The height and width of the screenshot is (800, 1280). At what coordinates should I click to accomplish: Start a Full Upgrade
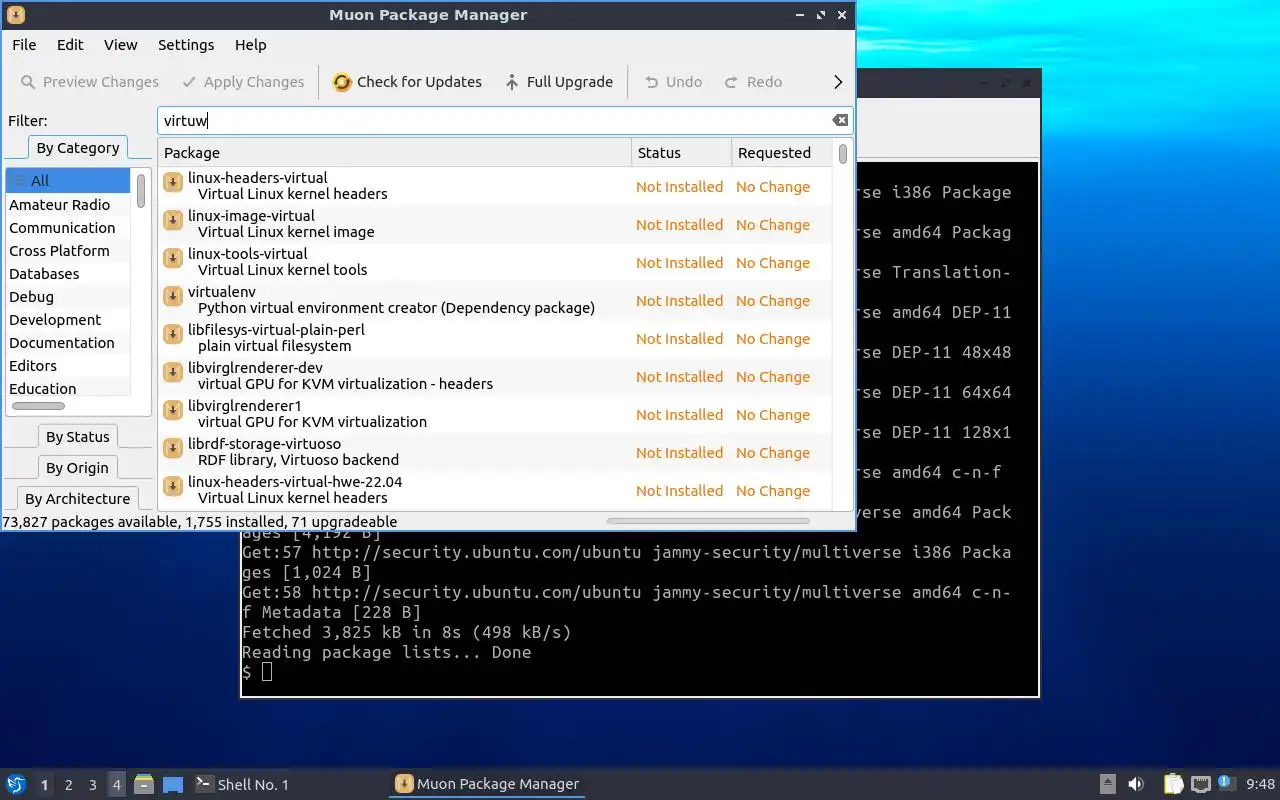(x=558, y=82)
